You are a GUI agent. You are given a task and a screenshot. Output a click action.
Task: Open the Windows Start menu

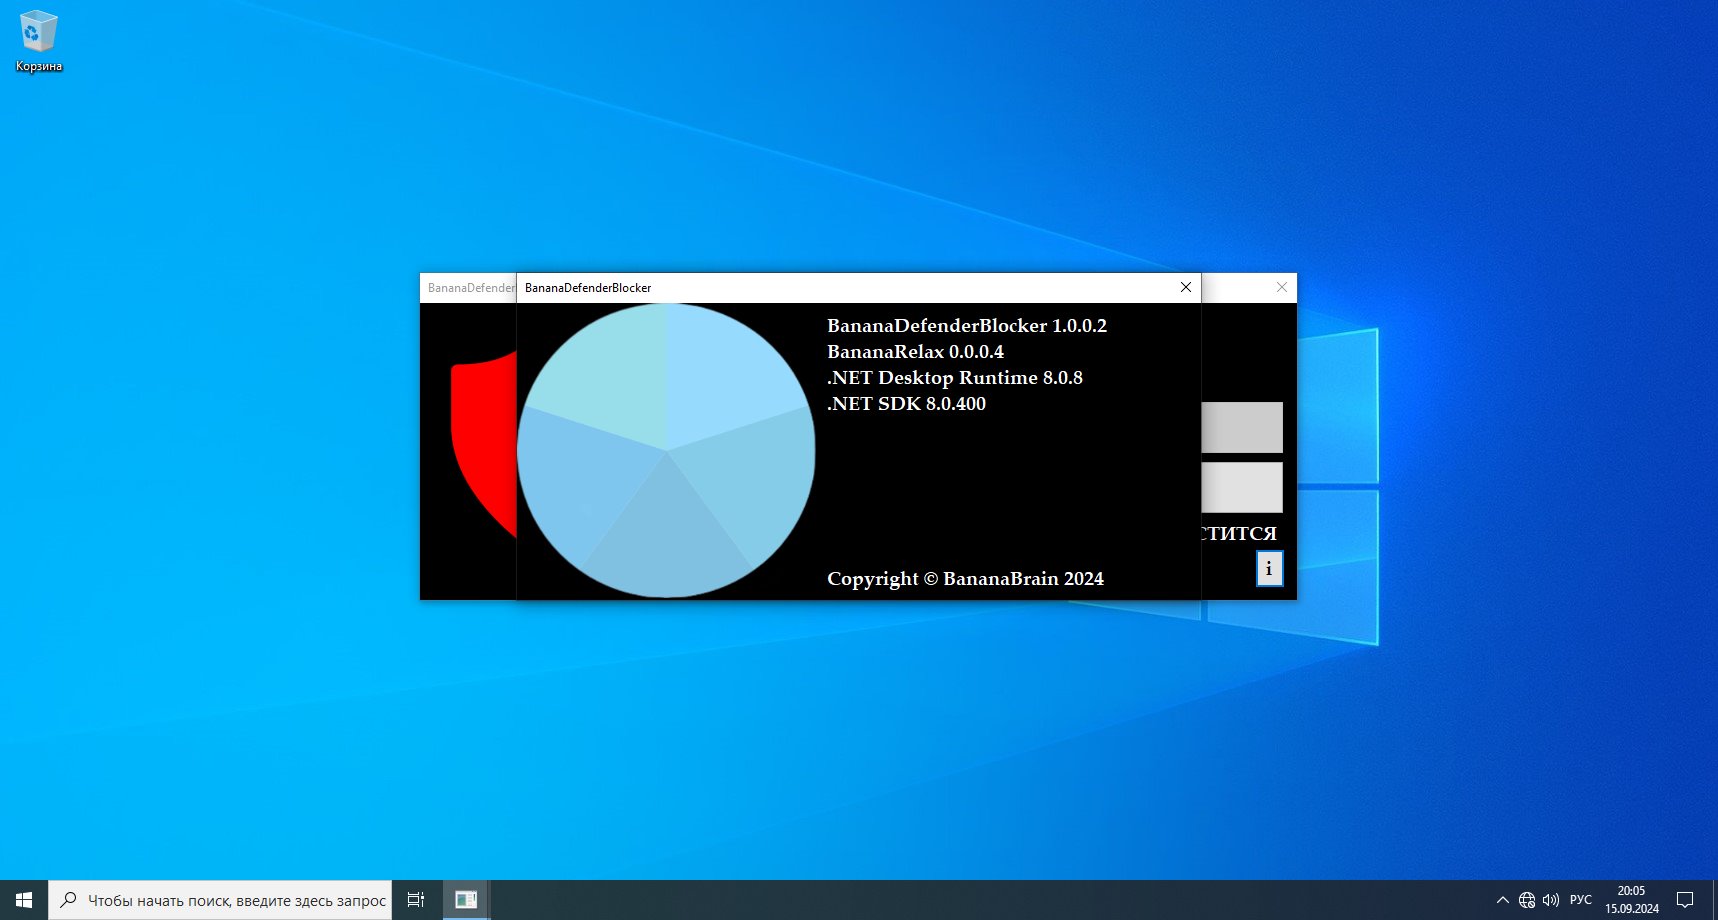pyautogui.click(x=24, y=900)
